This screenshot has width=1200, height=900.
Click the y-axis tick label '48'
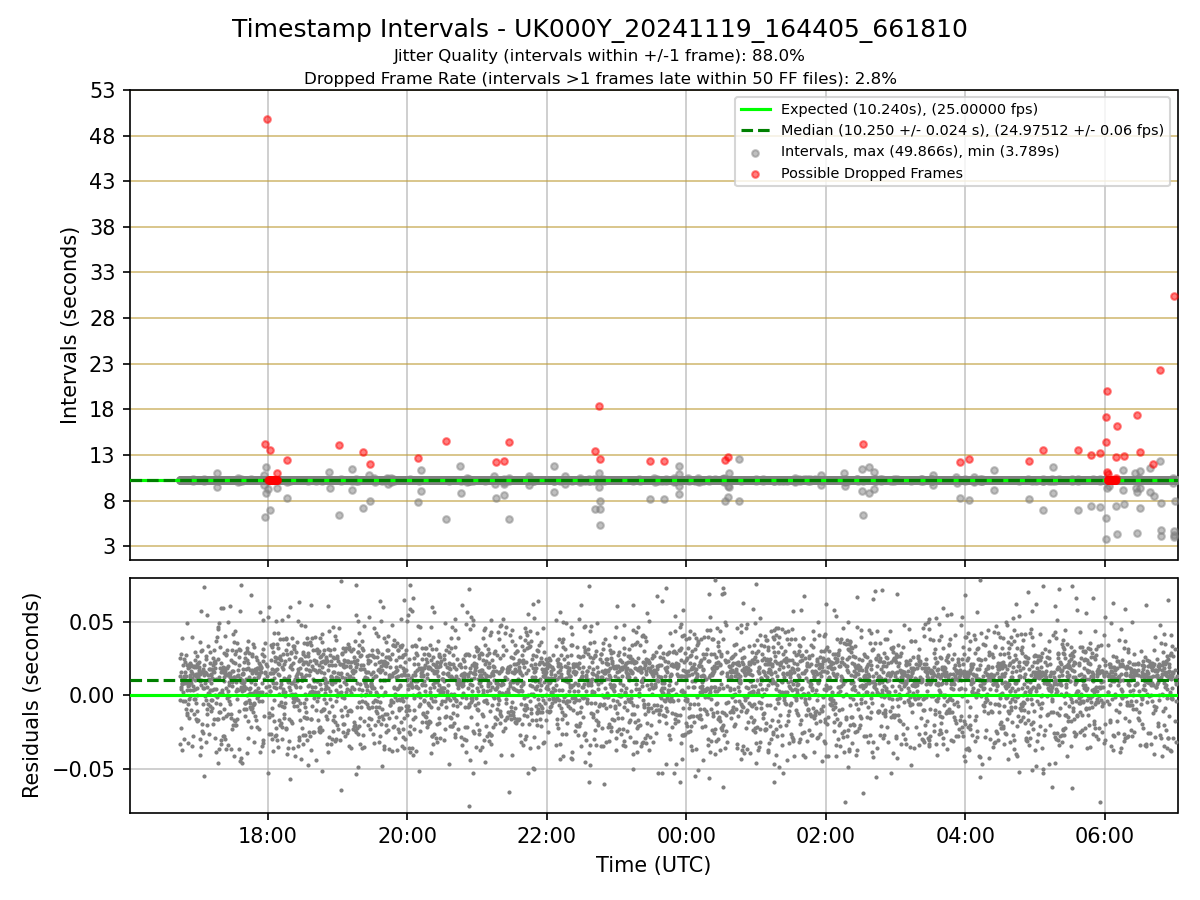tap(104, 136)
